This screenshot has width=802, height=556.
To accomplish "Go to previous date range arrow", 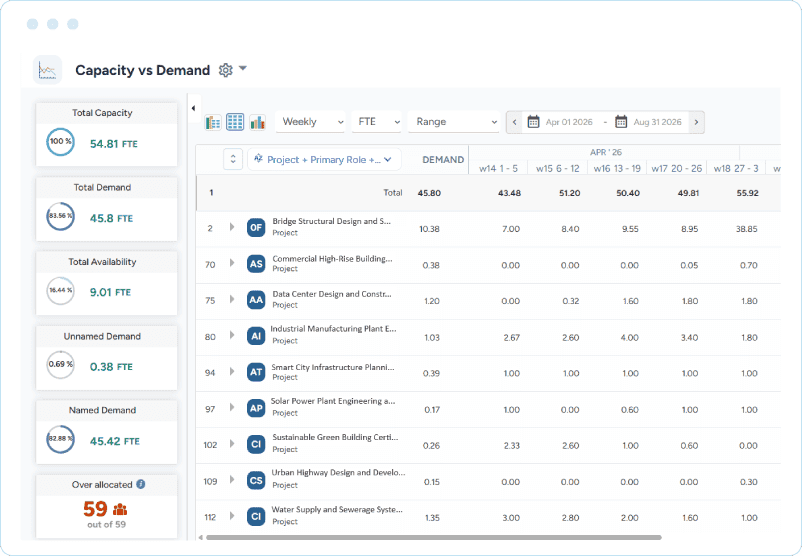I will click(515, 122).
